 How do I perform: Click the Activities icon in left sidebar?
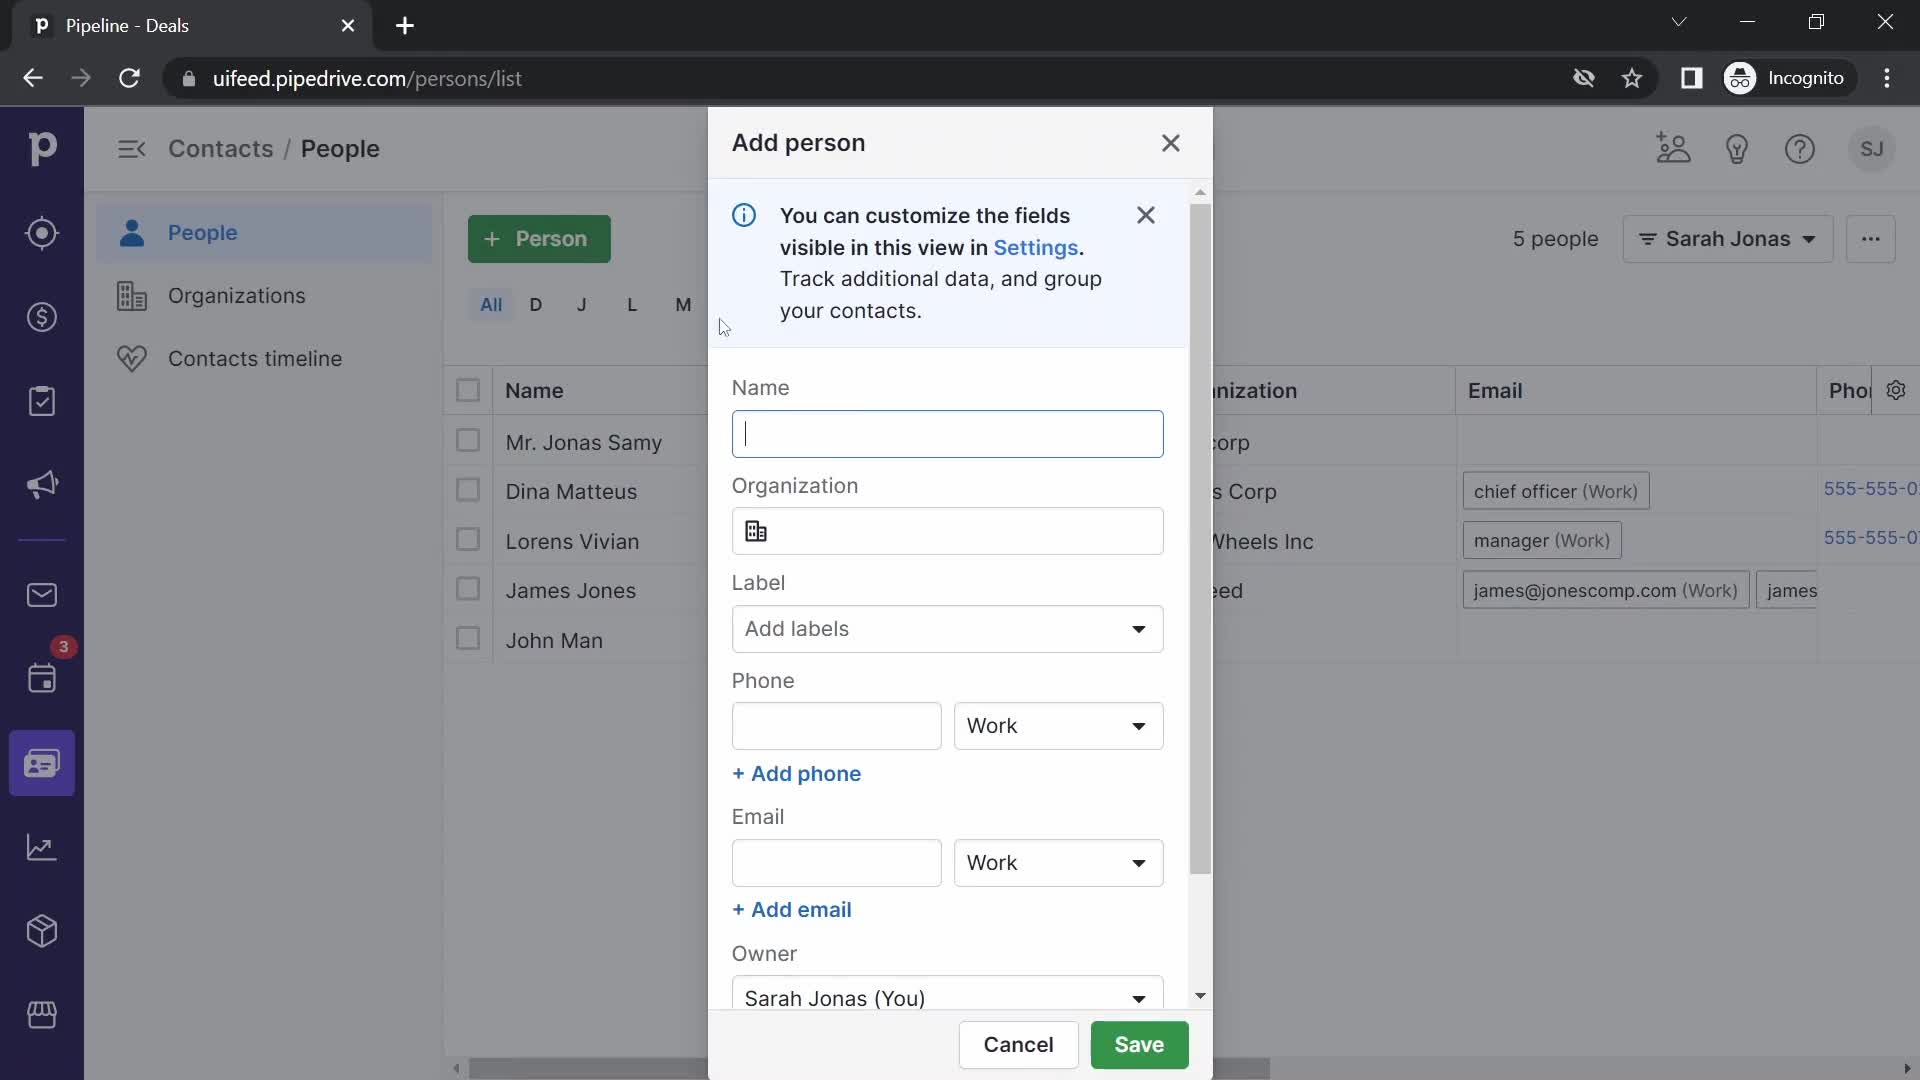40,678
